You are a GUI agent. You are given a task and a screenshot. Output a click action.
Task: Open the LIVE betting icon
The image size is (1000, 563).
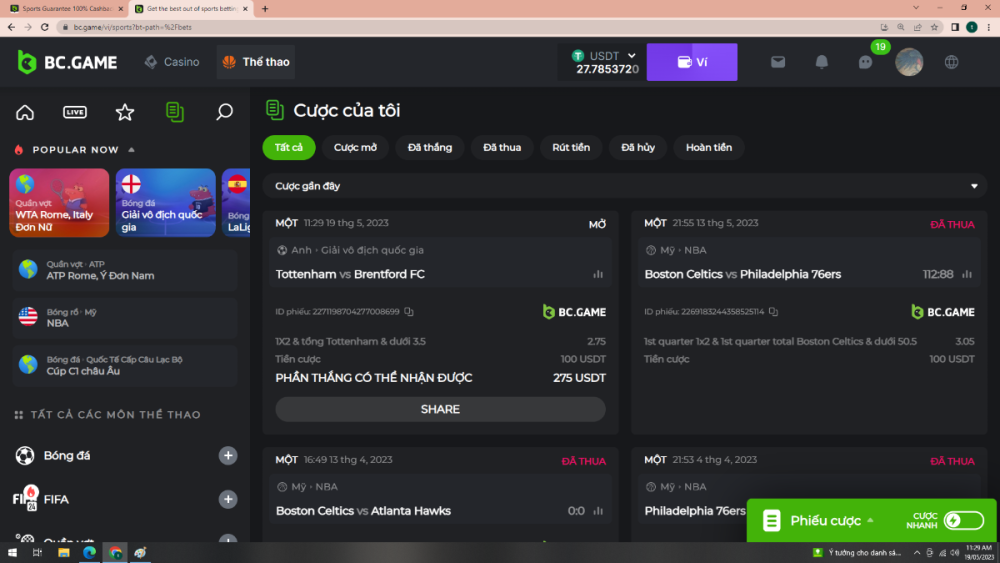pos(75,112)
